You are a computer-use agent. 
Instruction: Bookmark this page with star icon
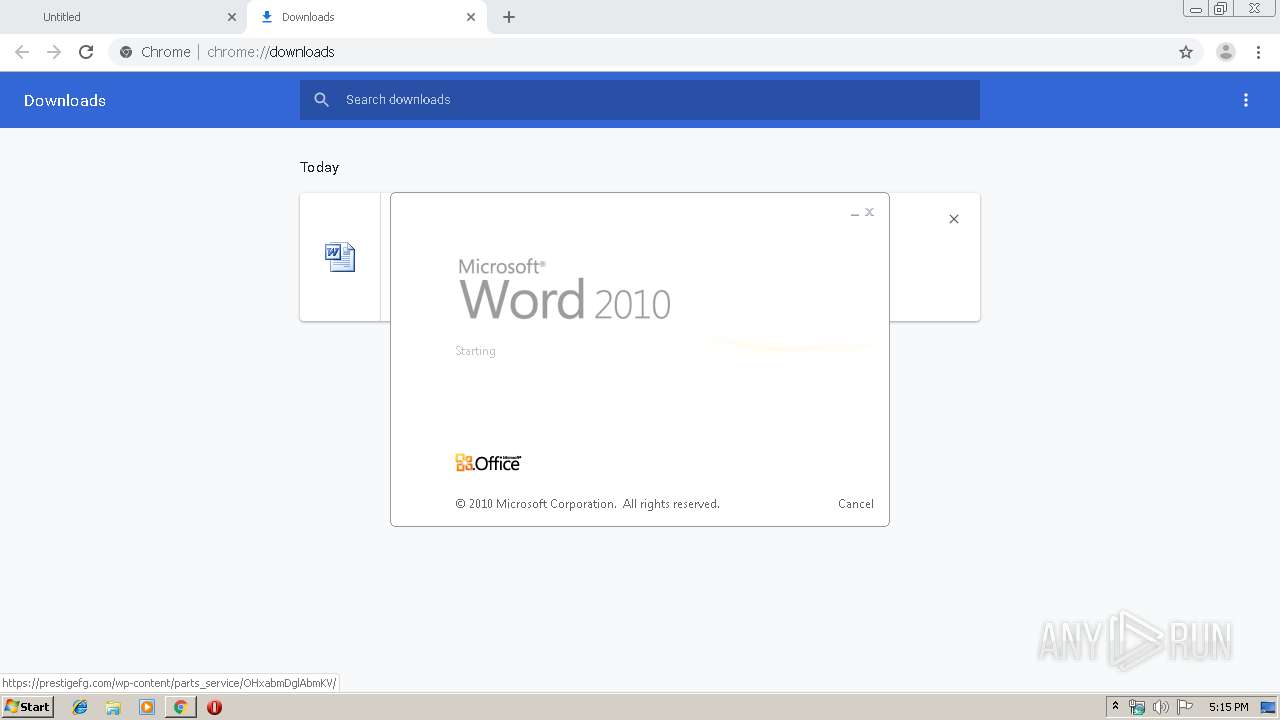coord(1186,52)
